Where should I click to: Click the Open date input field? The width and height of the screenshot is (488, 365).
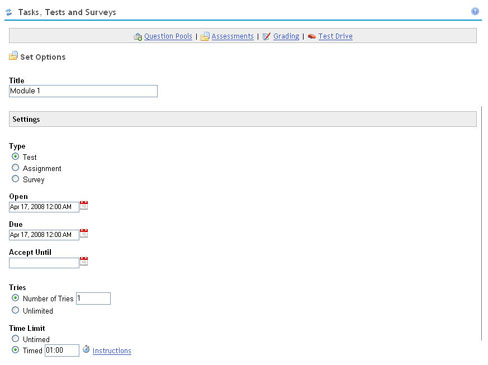tap(44, 207)
